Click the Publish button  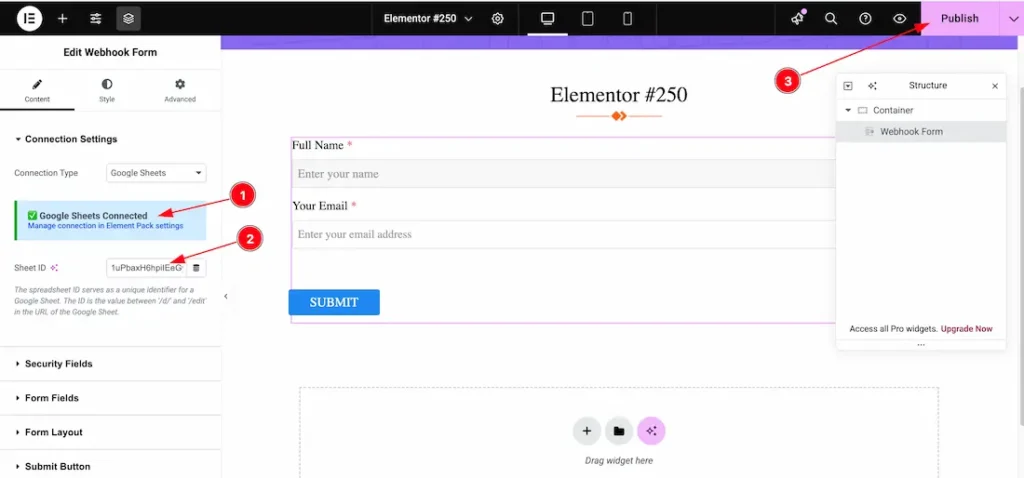pyautogui.click(x=959, y=18)
